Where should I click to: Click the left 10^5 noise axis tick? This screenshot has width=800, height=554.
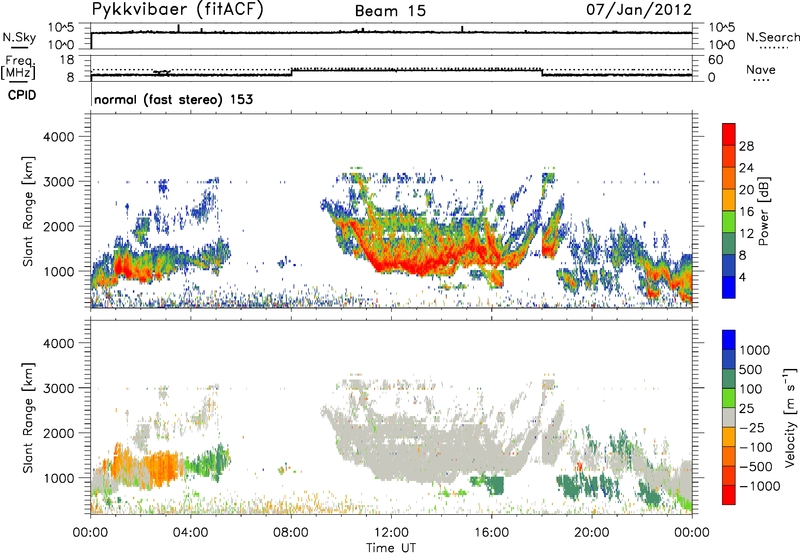coord(61,27)
